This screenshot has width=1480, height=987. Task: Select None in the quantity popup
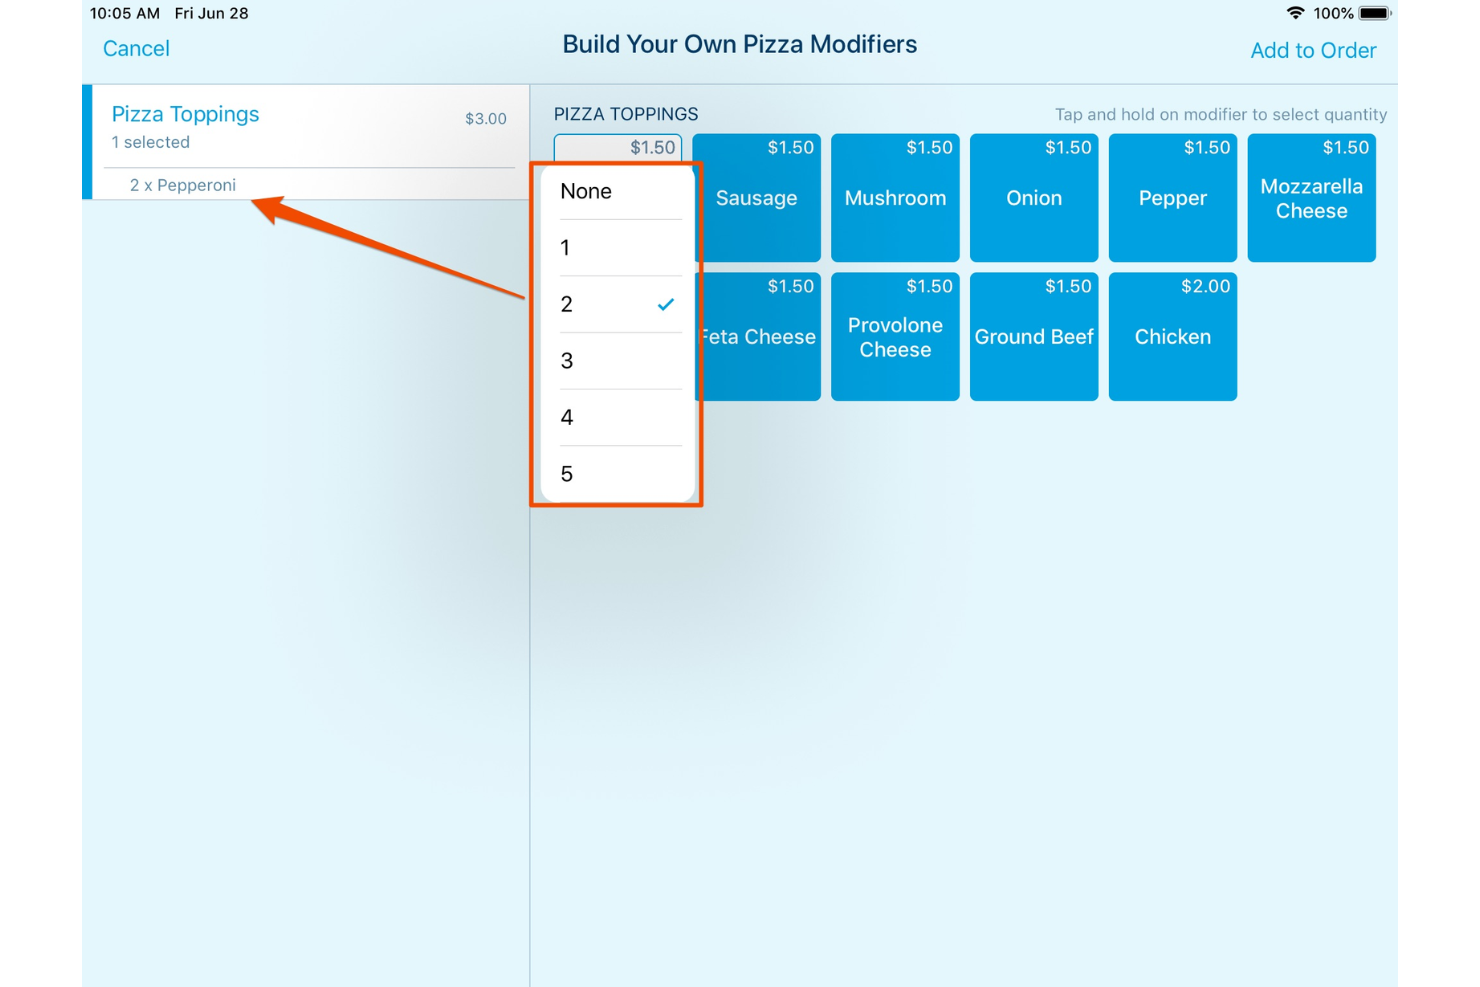point(617,192)
